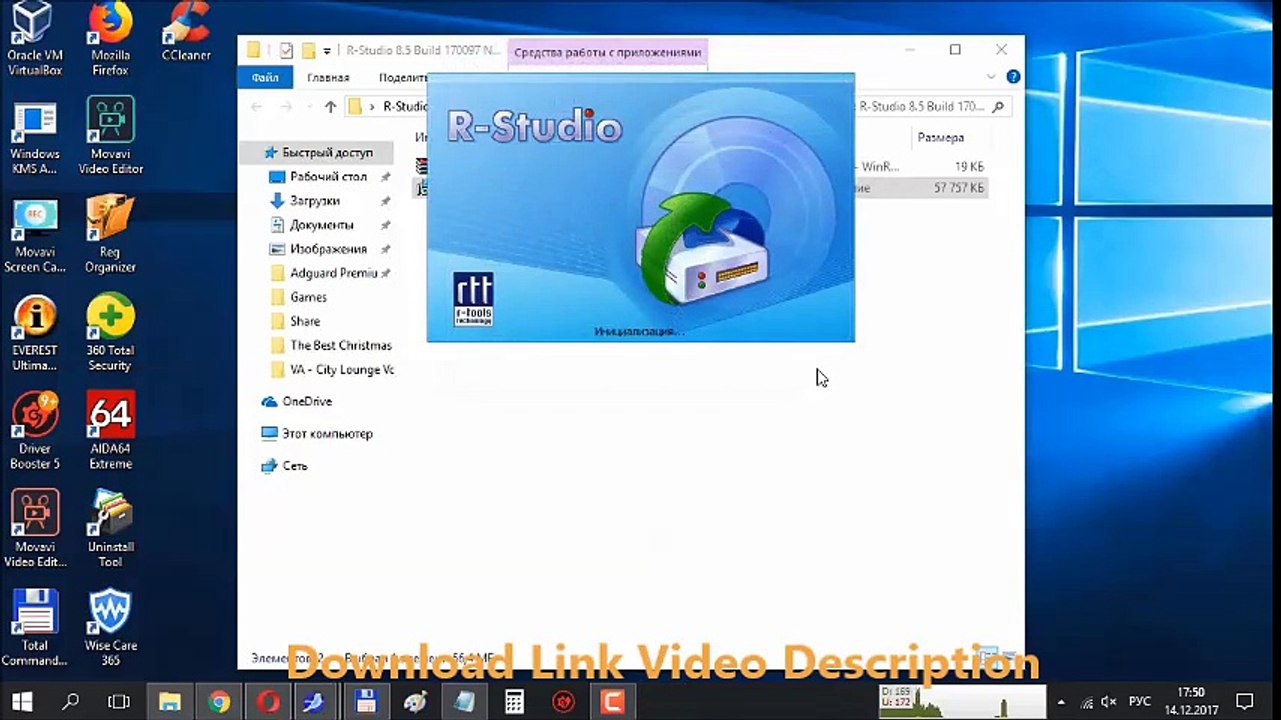Open the Quick Access Toolbar customize dropdown
This screenshot has width=1281, height=720.
(x=327, y=51)
